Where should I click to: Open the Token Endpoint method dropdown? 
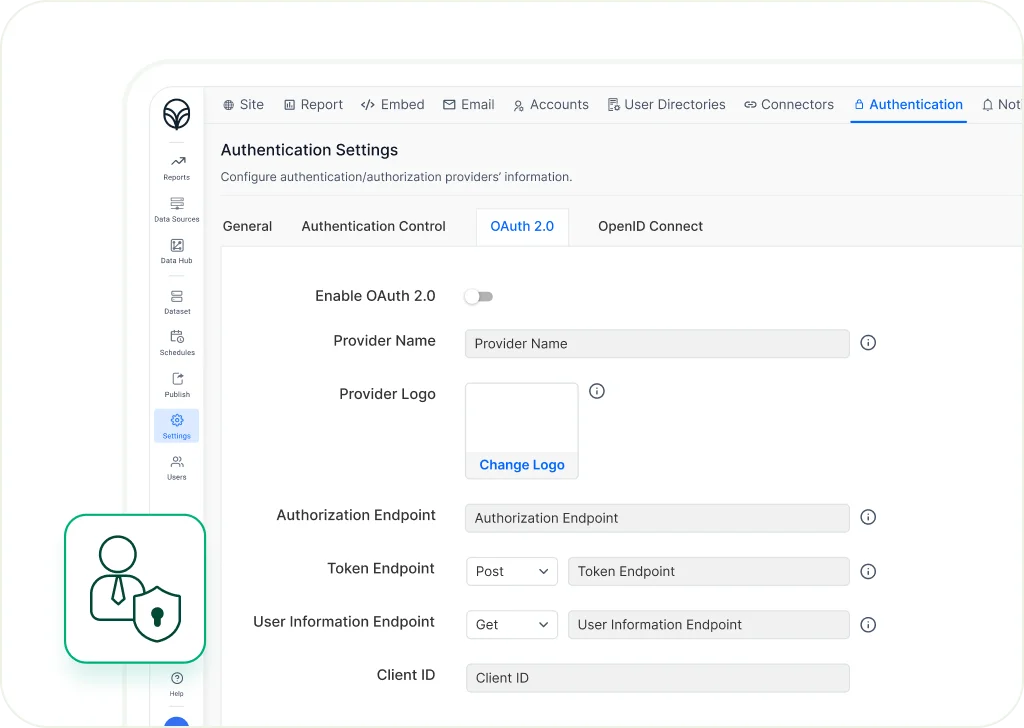tap(511, 571)
